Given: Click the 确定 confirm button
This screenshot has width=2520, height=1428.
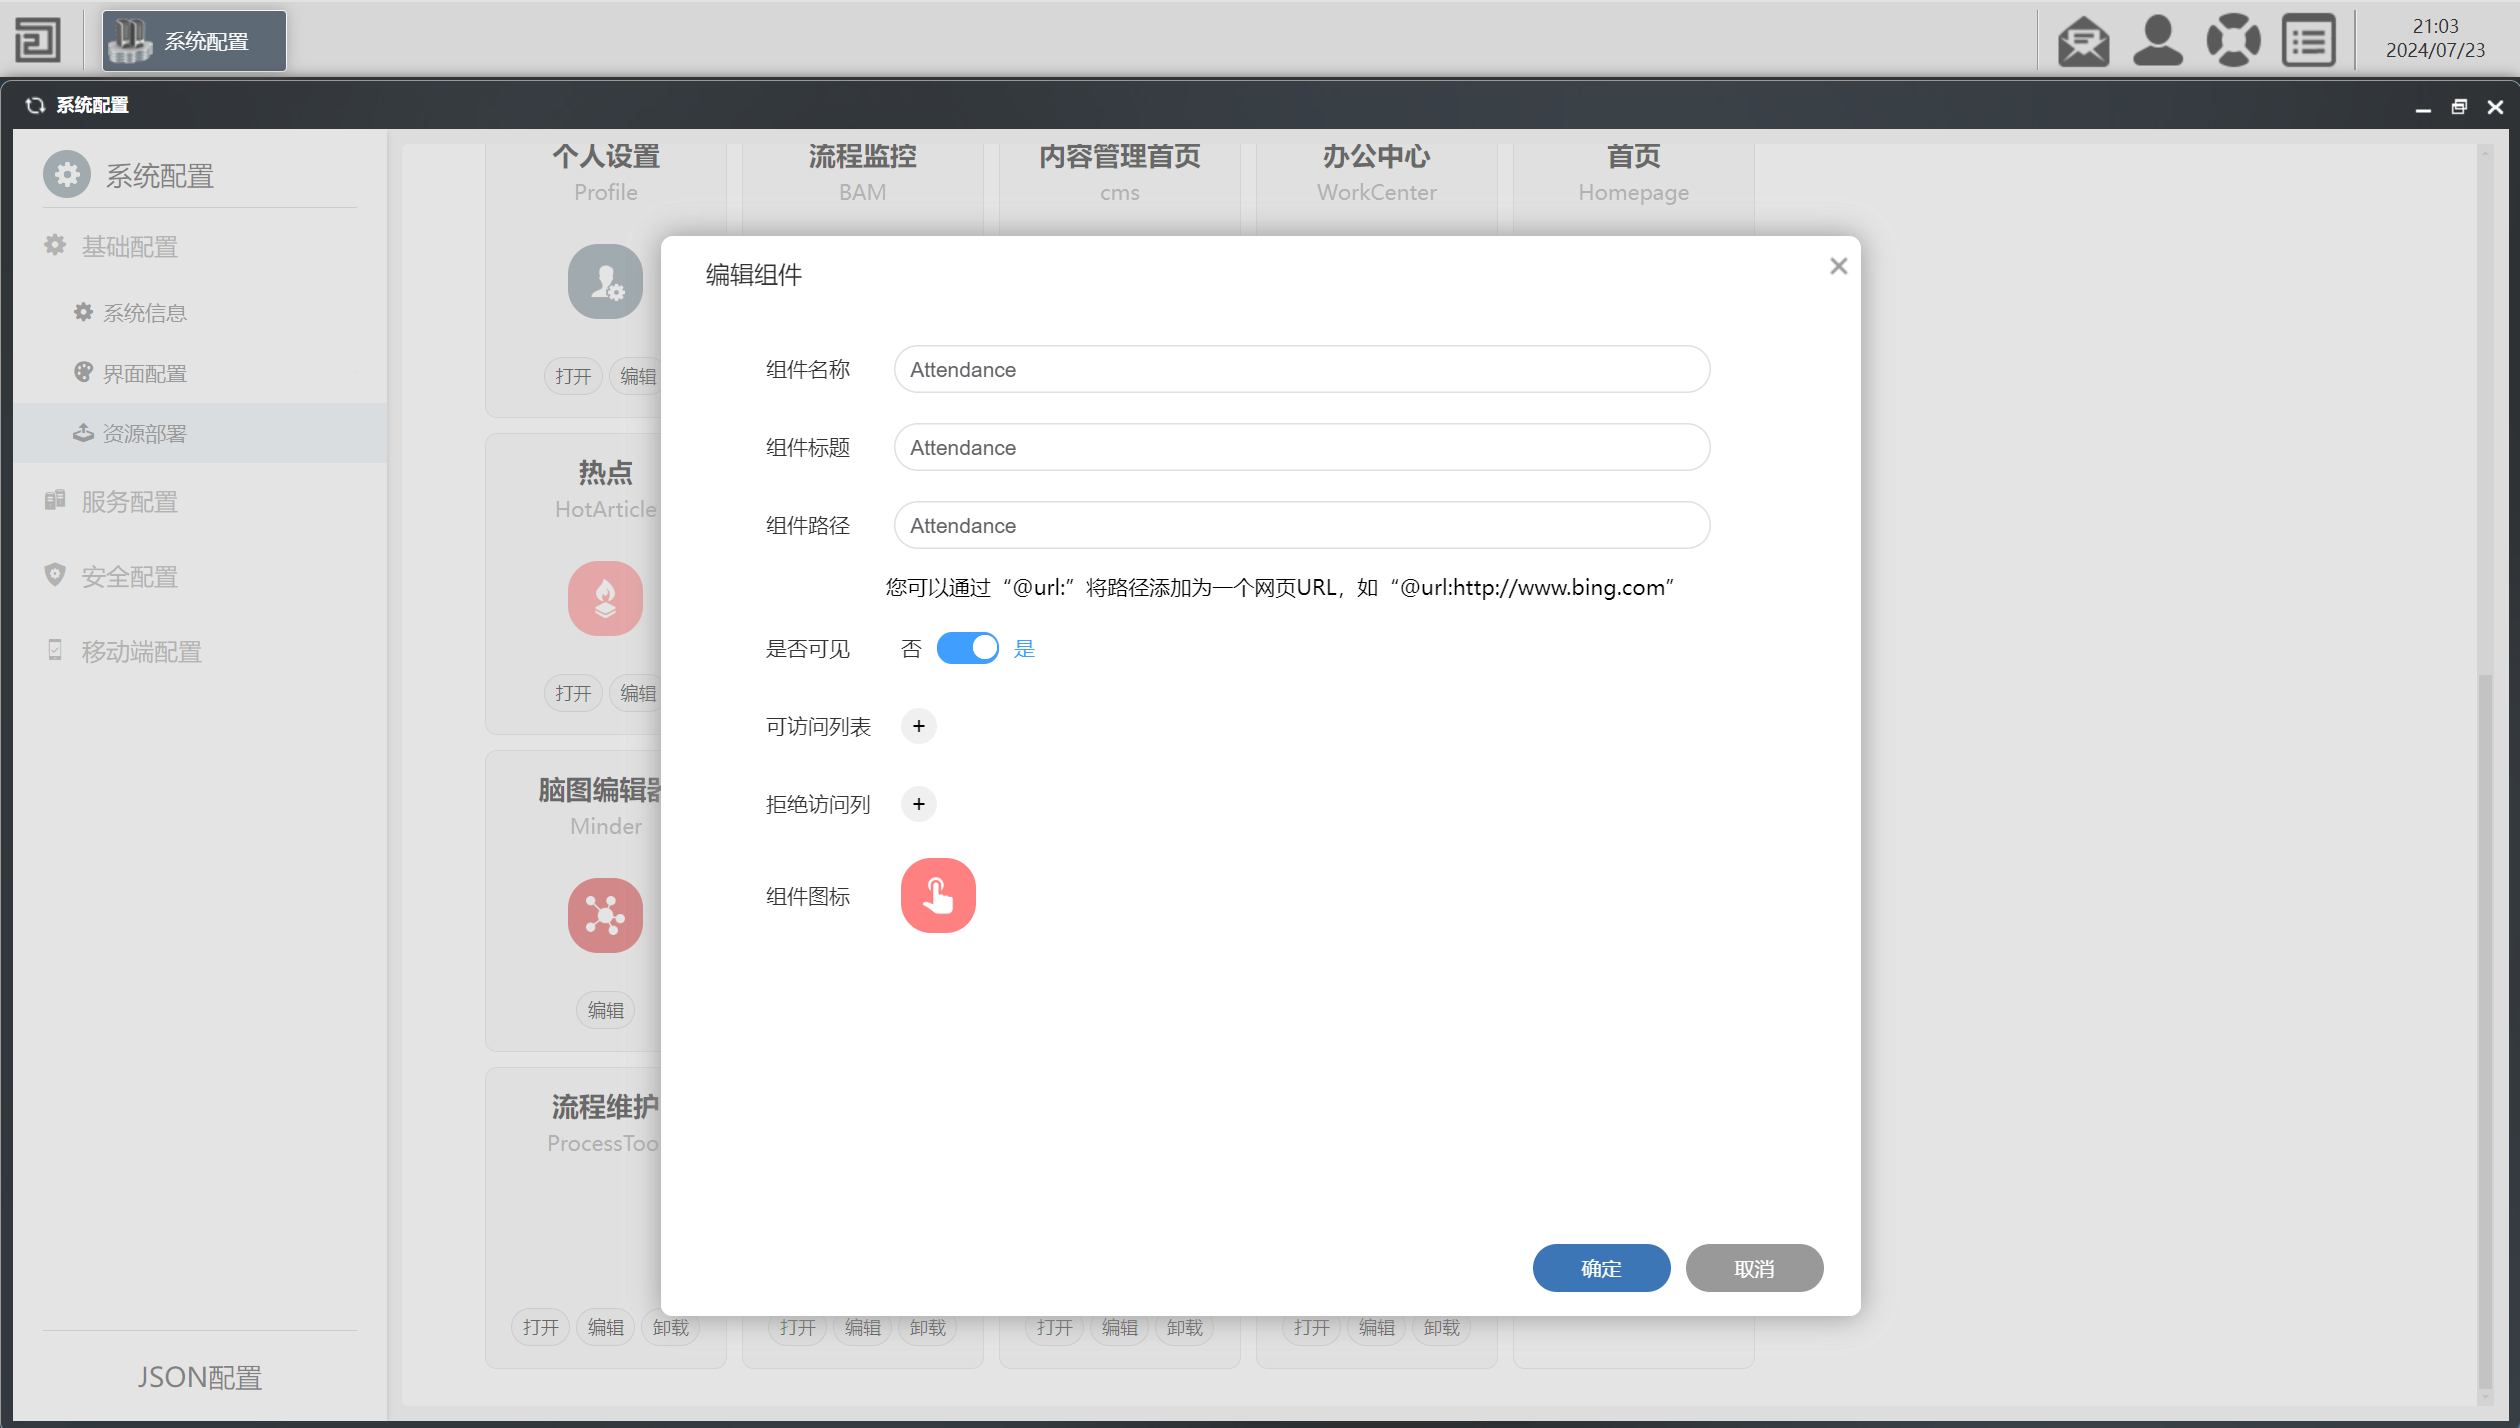Looking at the screenshot, I should pos(1600,1268).
